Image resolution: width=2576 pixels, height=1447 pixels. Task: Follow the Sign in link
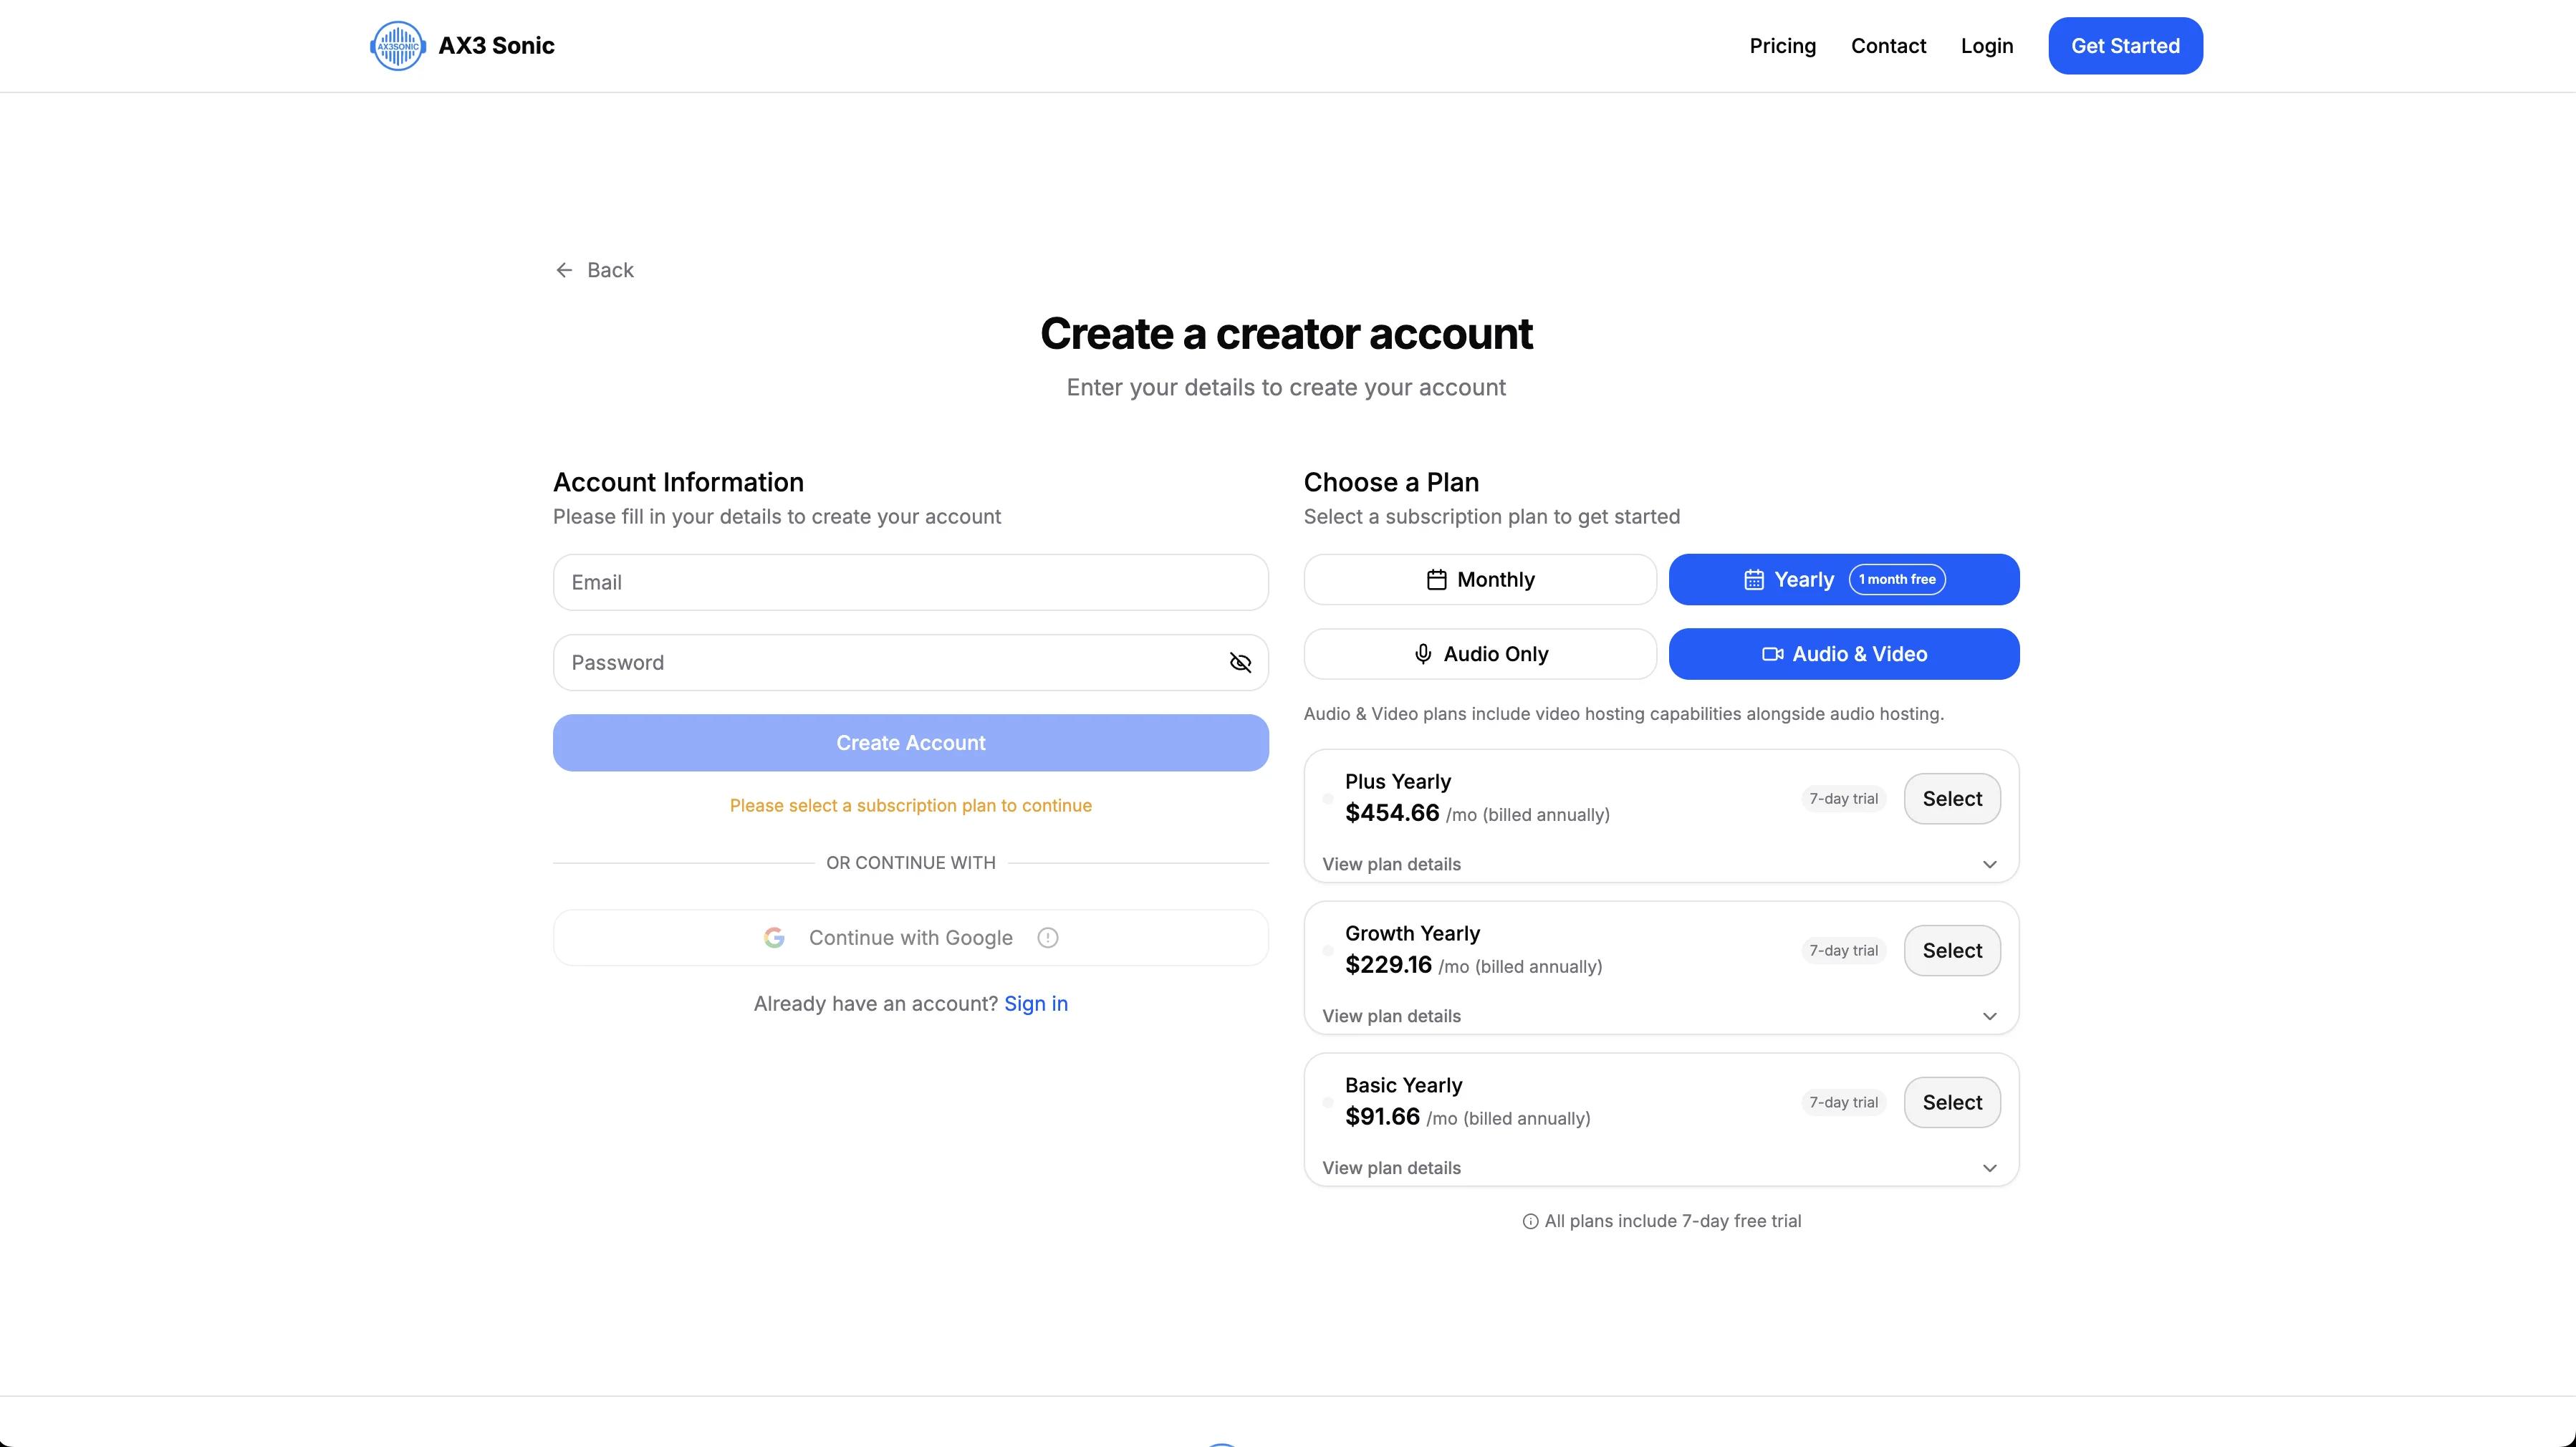tap(1035, 1004)
